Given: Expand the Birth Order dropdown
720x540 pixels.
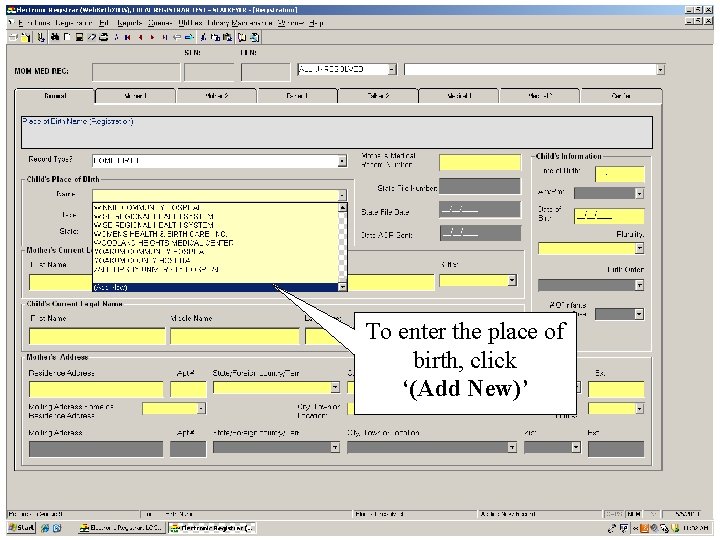Looking at the screenshot, I should click(640, 285).
